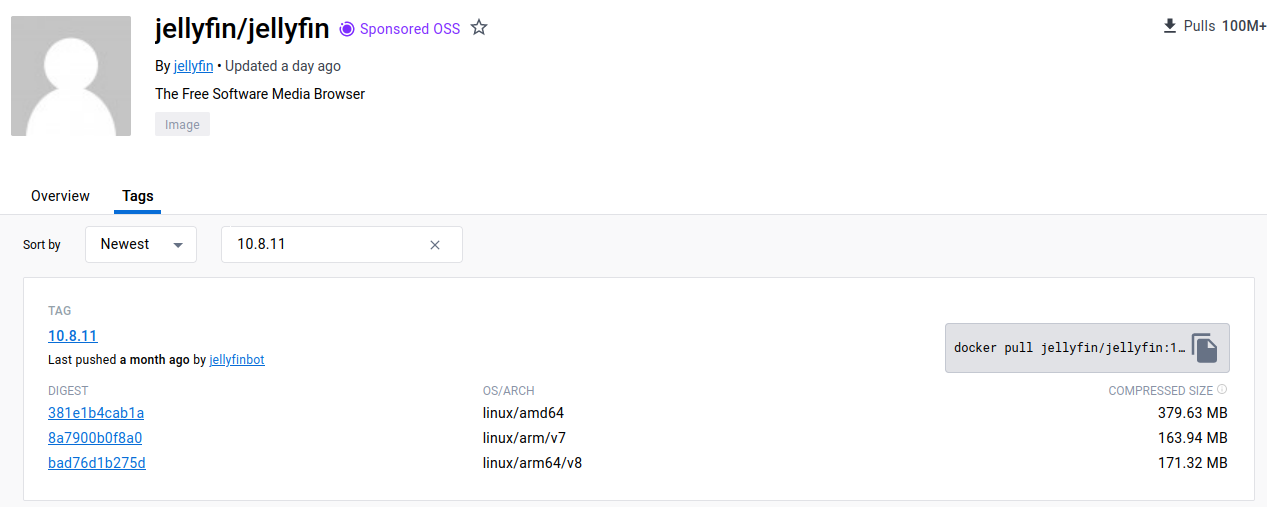Open the jellyfin publisher link
This screenshot has height=507, width=1267.
[x=194, y=66]
